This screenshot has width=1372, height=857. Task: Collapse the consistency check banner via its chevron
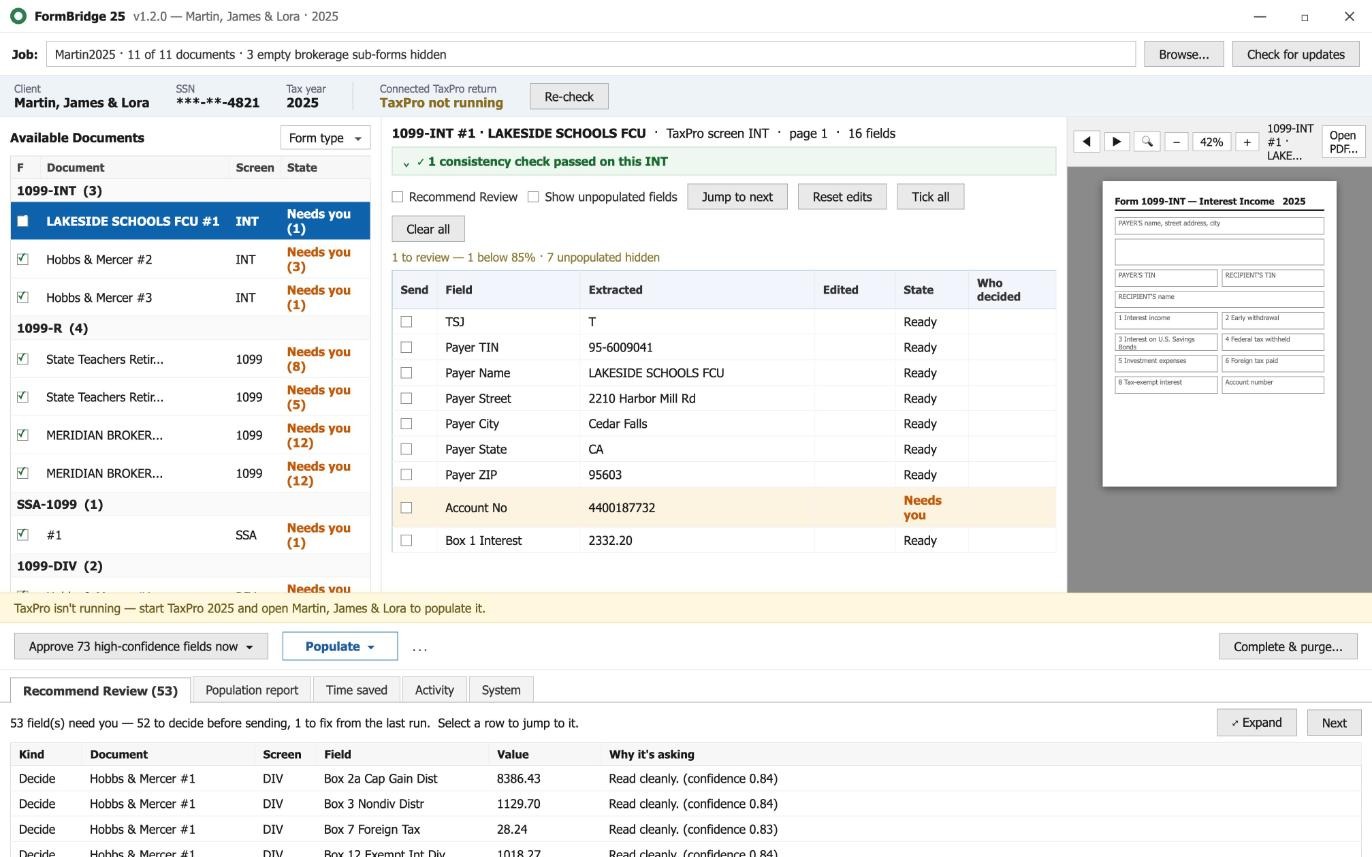click(x=406, y=162)
